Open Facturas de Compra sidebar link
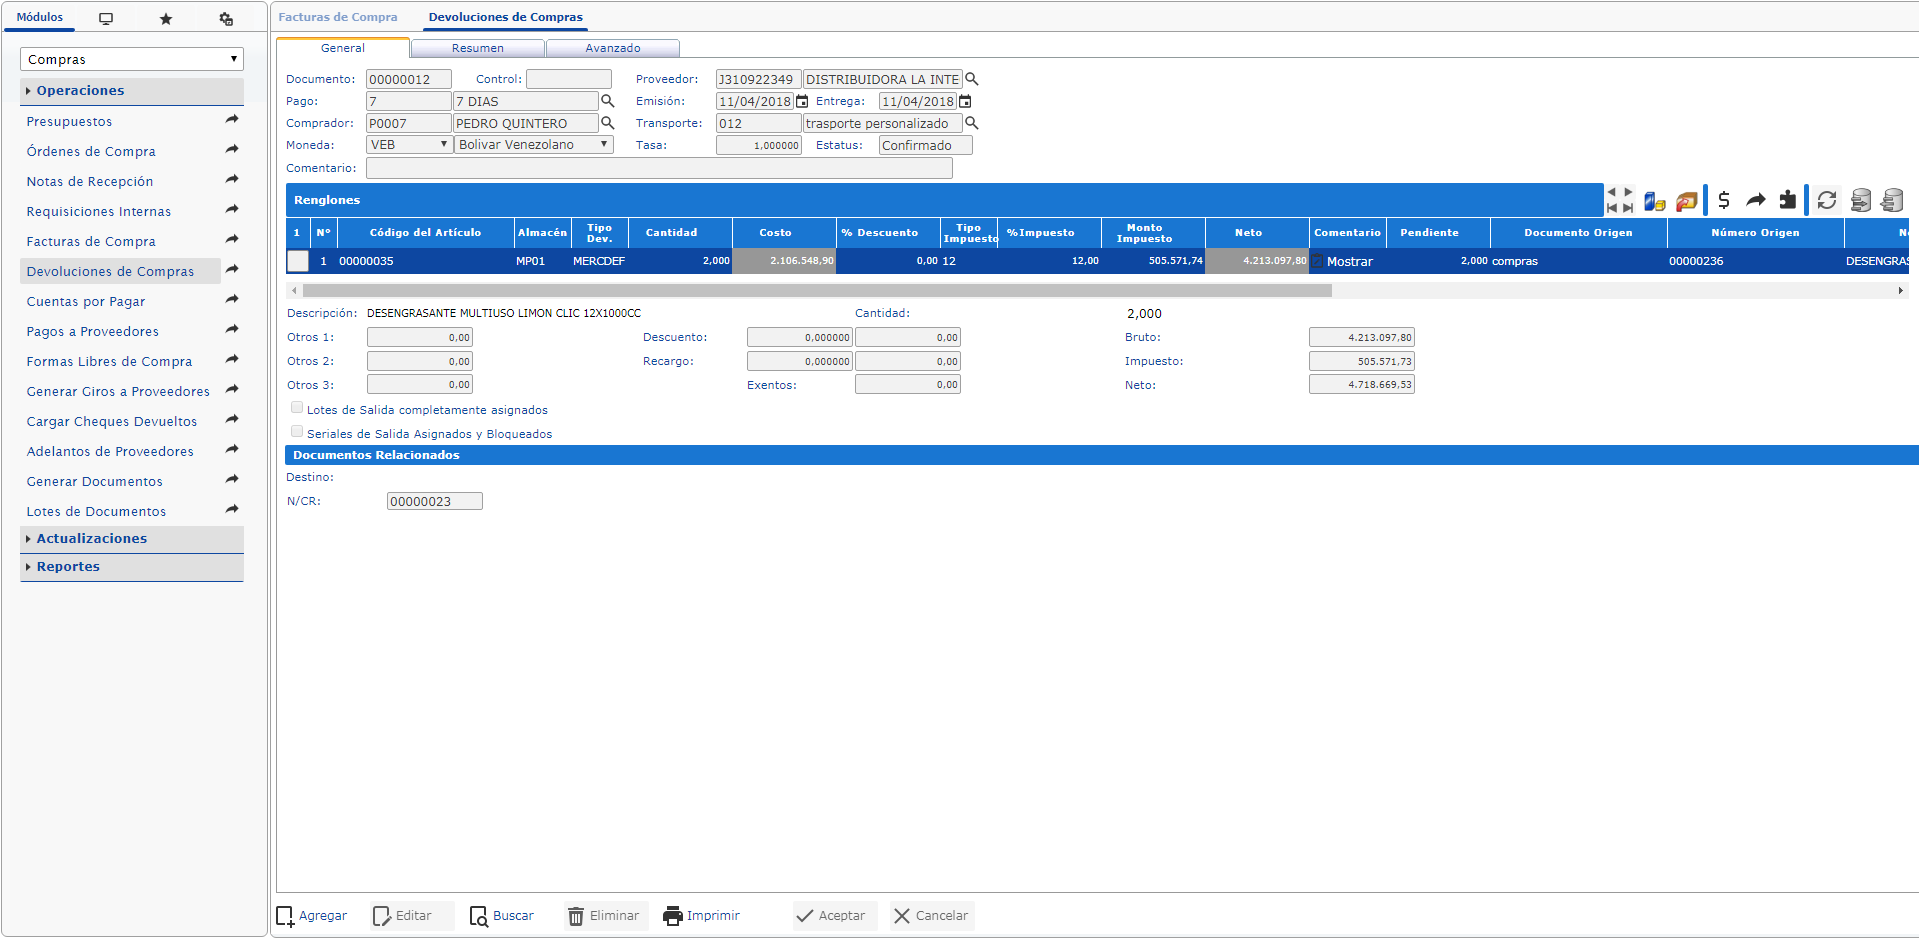 (91, 241)
